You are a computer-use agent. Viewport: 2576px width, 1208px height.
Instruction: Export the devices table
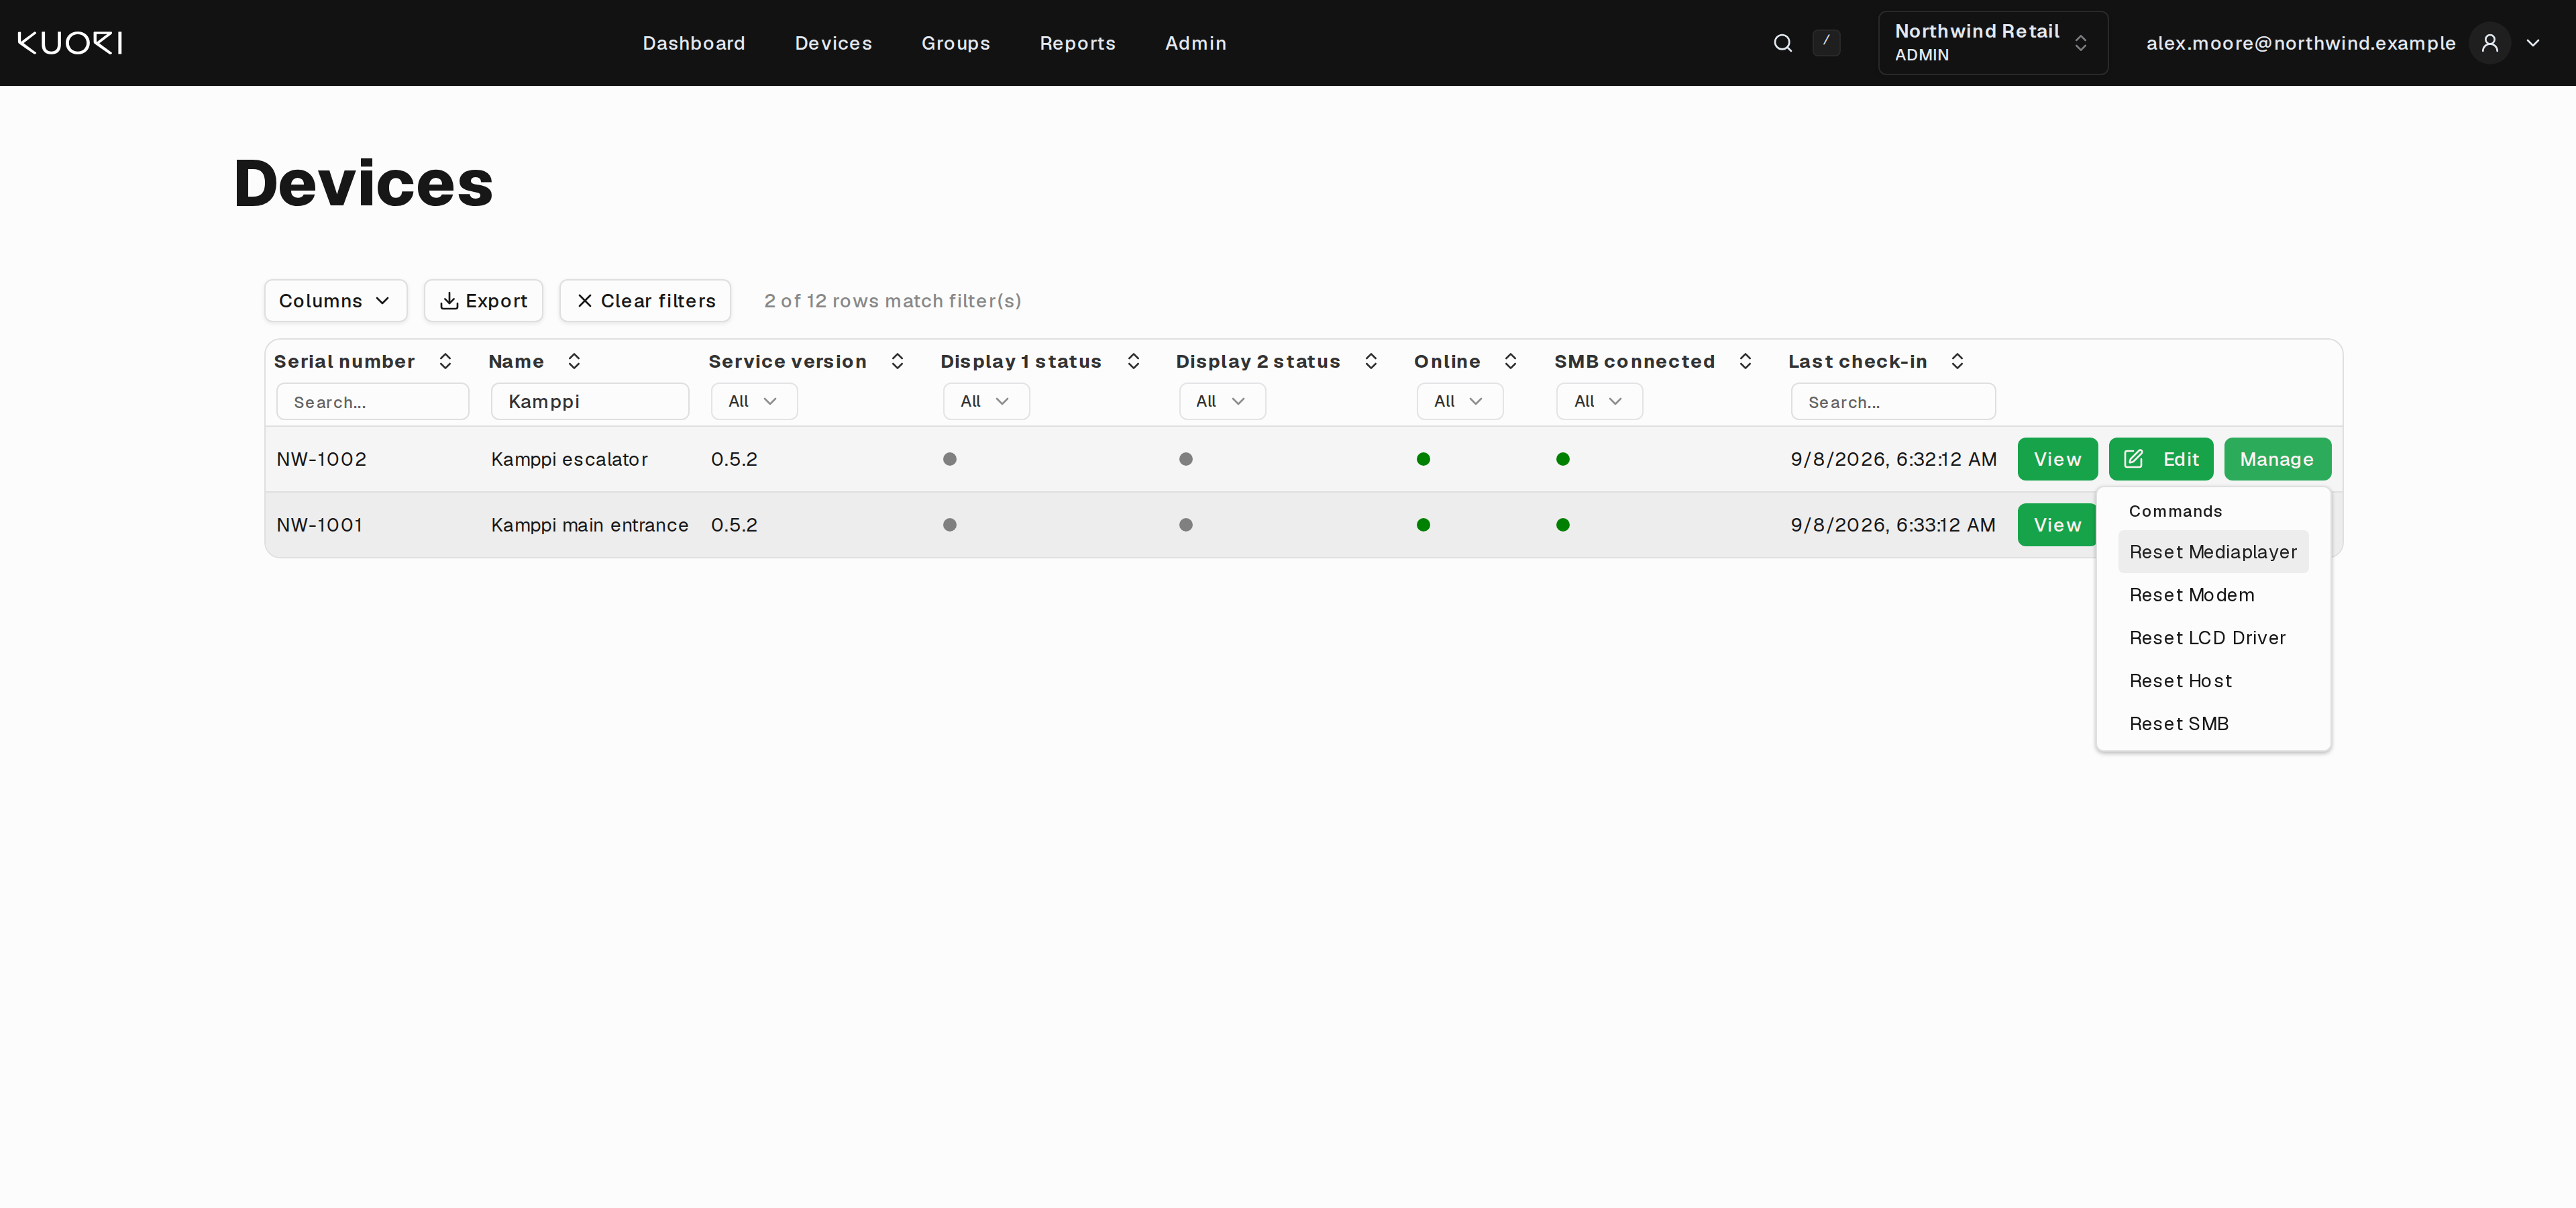coord(483,301)
